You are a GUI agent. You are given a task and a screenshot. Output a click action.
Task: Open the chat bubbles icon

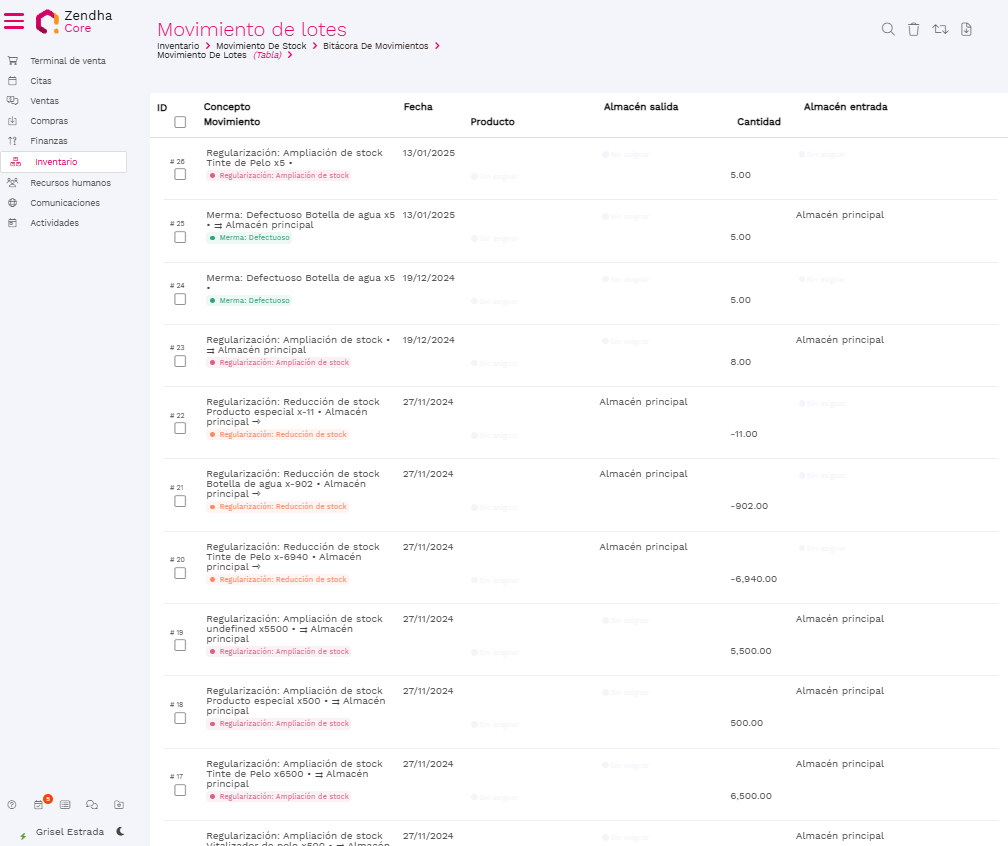(92, 804)
